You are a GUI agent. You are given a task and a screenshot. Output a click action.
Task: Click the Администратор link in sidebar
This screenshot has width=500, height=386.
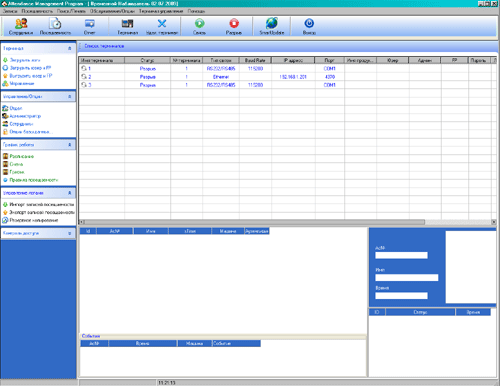click(x=25, y=116)
